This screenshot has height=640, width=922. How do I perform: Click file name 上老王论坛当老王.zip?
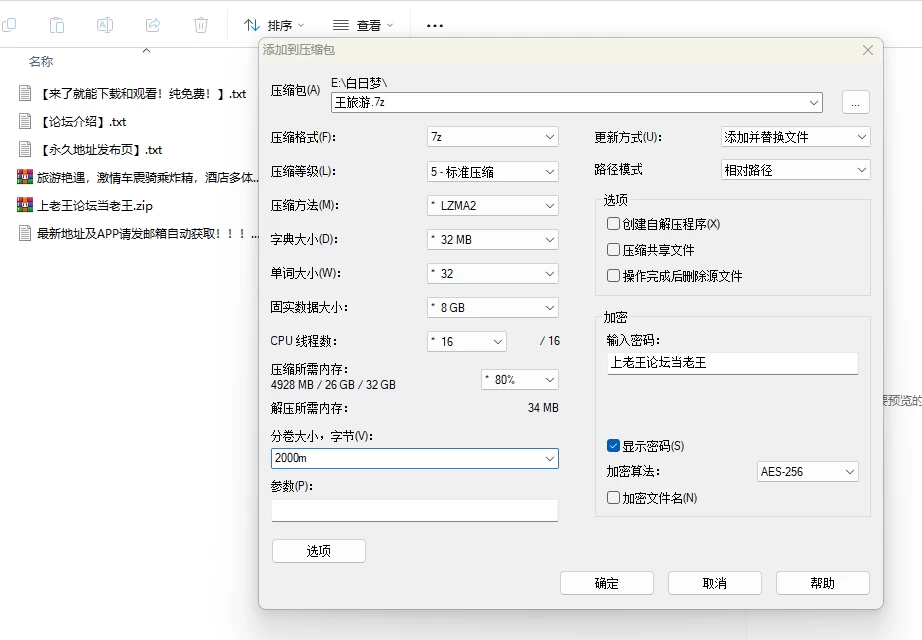coord(95,206)
